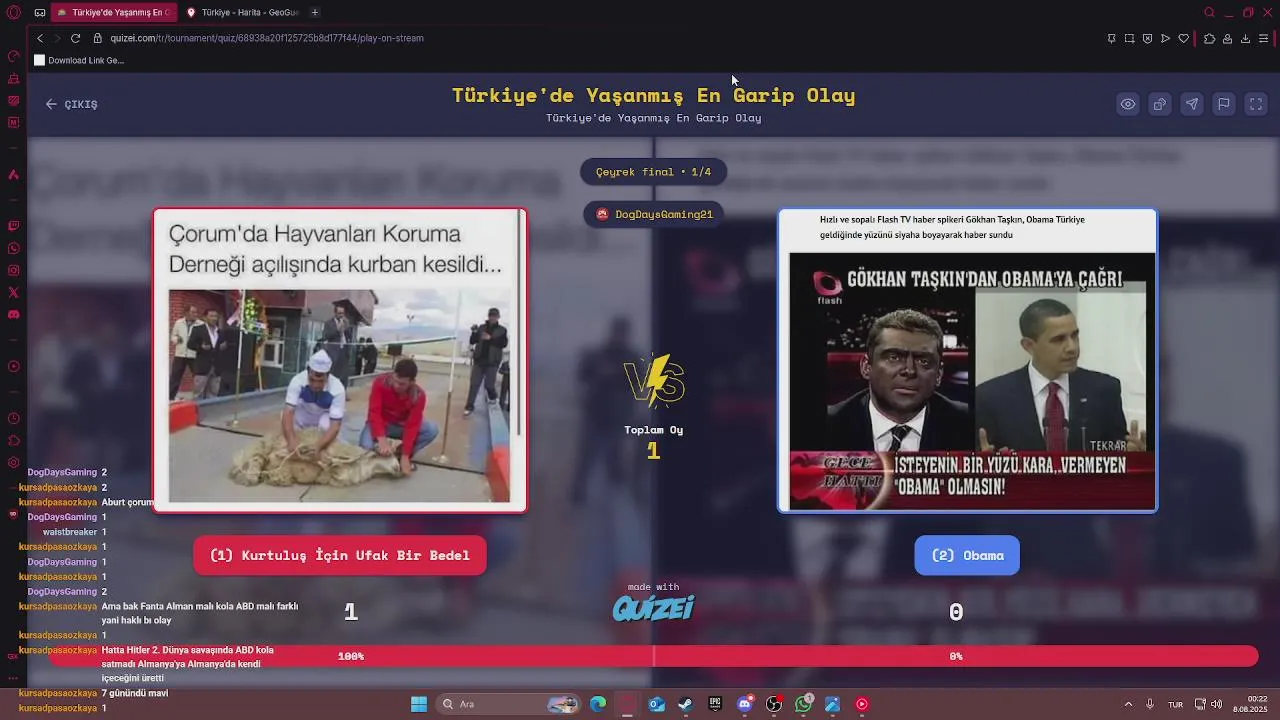Open the browser profile account icon

click(x=1227, y=38)
